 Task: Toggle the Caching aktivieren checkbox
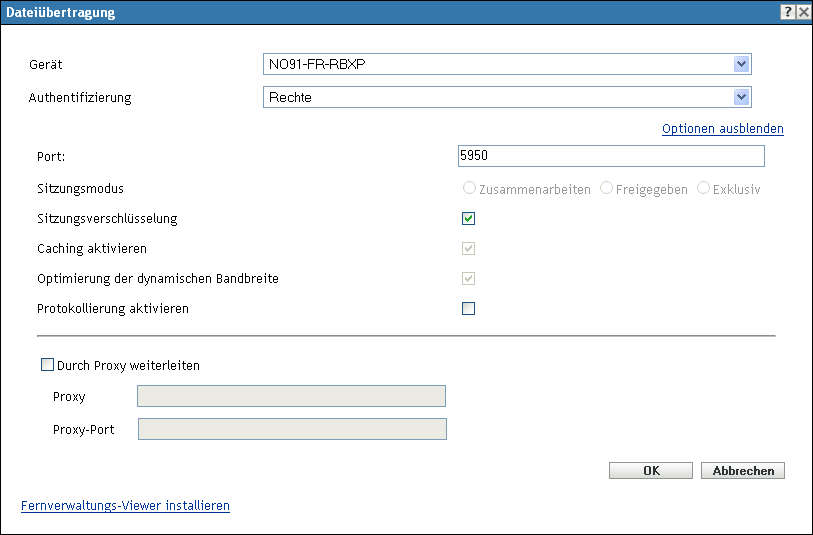coord(468,248)
